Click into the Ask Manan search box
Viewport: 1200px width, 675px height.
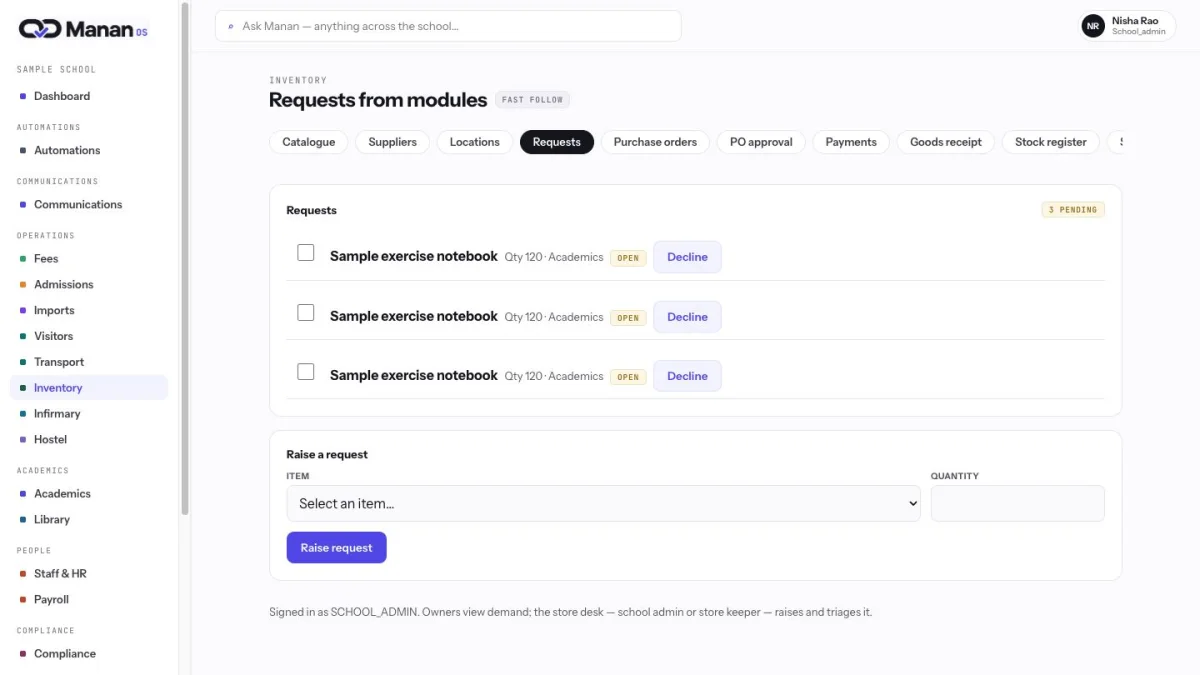click(448, 26)
